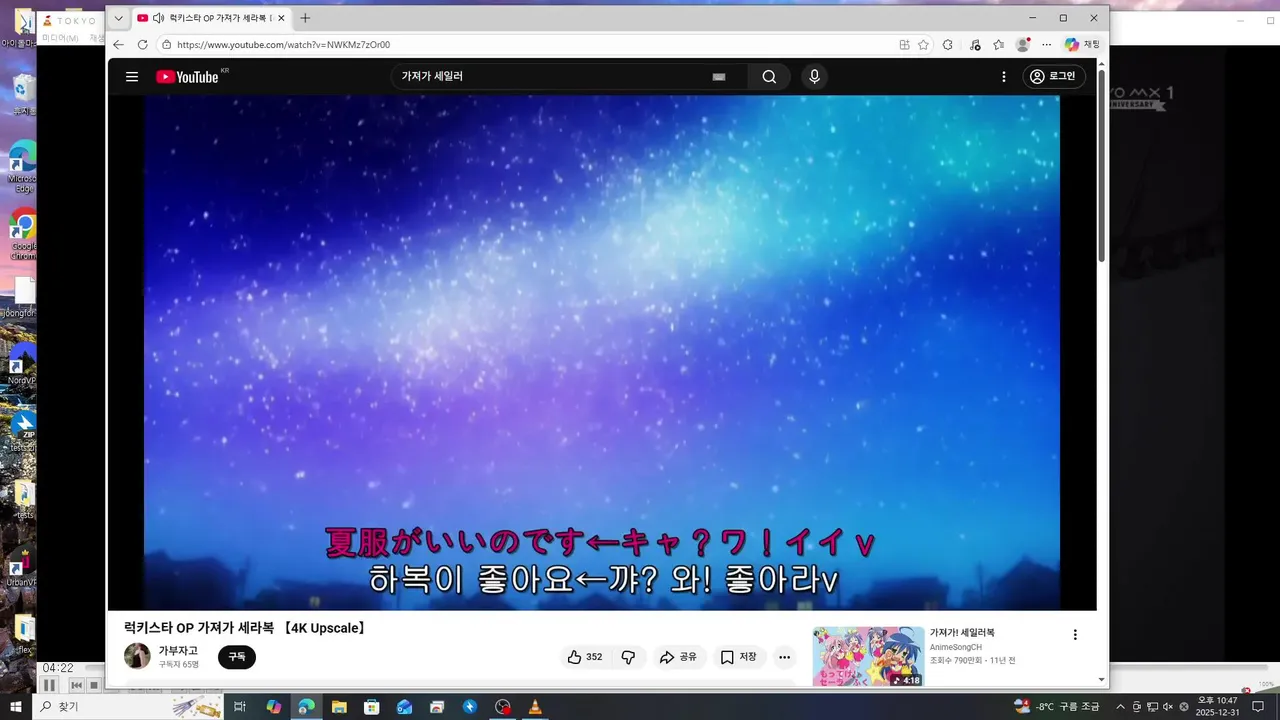Click previous track in background media player
This screenshot has width=1280, height=720.
76,685
